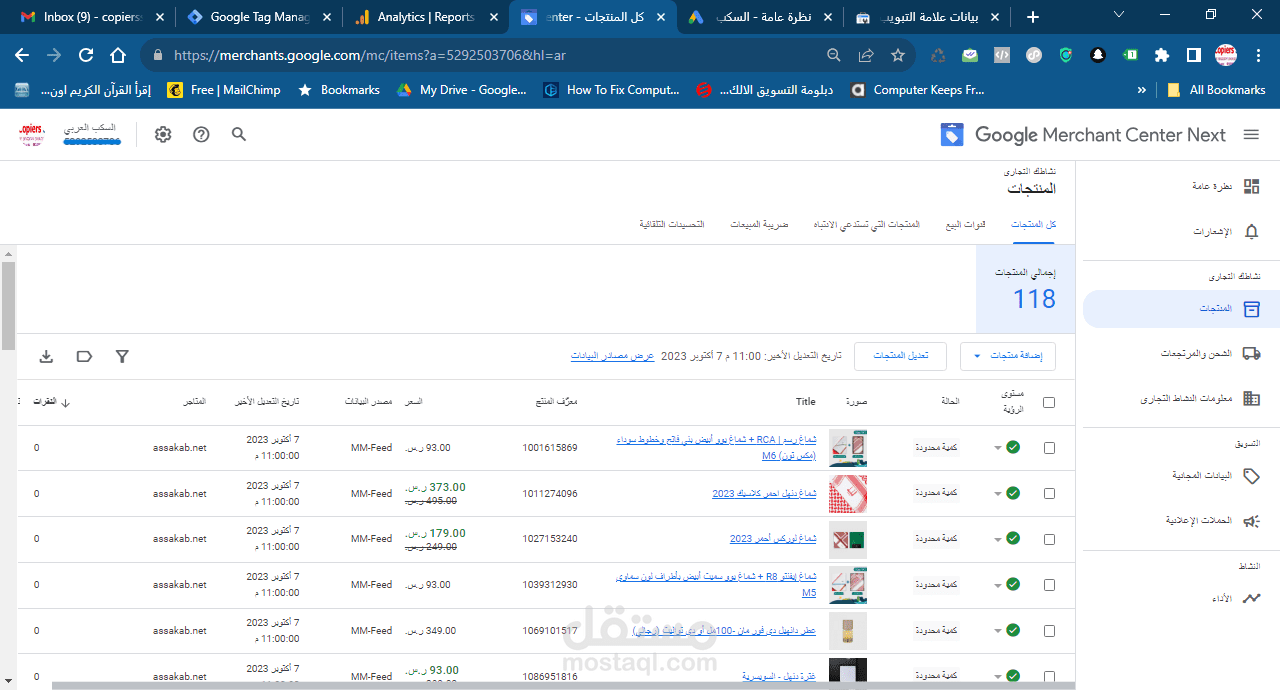The image size is (1280, 690).
Task: Switch to the قنوات البيع tab
Action: click(x=966, y=225)
